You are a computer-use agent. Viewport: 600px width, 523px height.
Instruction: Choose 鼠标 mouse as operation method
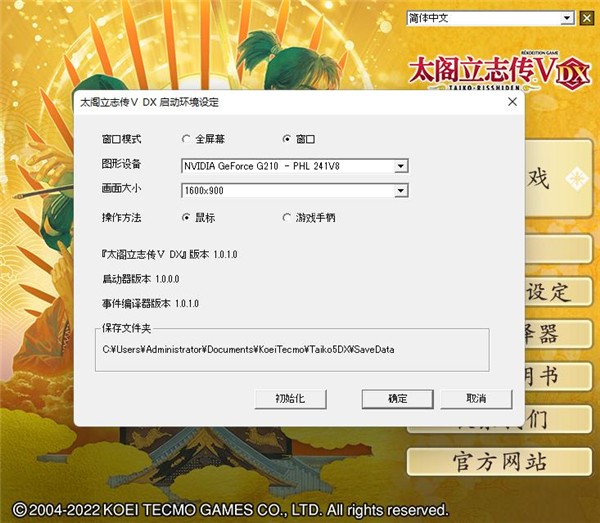click(186, 218)
